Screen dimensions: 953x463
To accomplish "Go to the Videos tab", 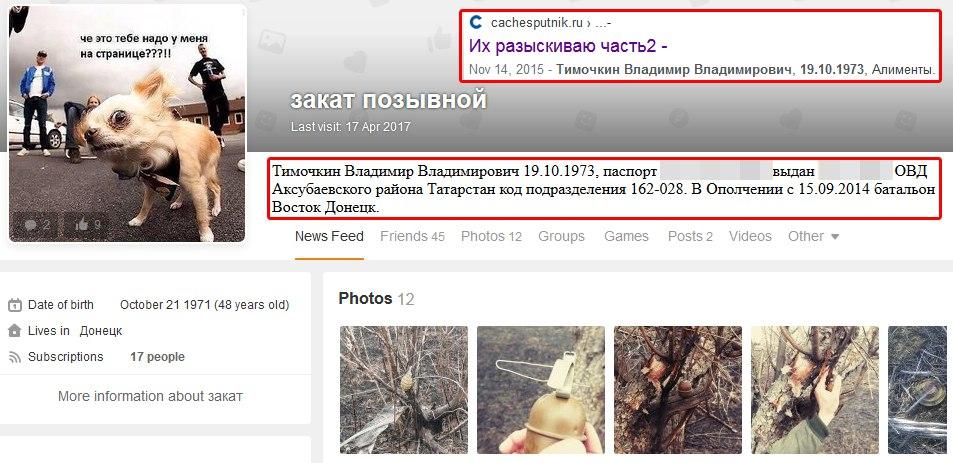I will tap(750, 236).
